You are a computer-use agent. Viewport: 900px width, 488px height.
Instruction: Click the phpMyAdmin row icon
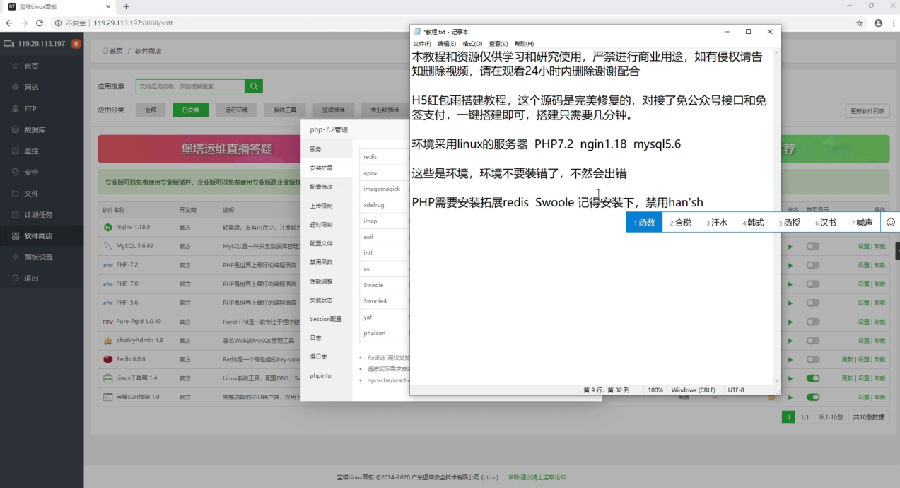point(108,340)
